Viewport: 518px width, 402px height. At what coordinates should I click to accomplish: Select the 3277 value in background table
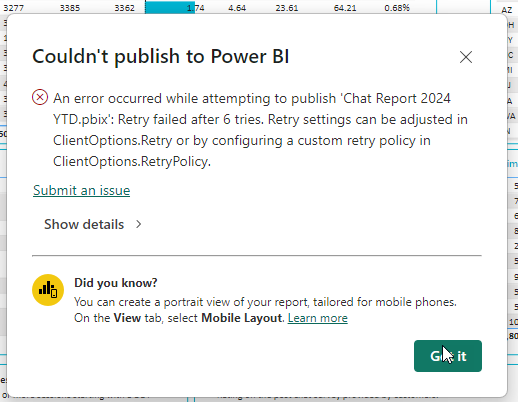click(x=13, y=8)
